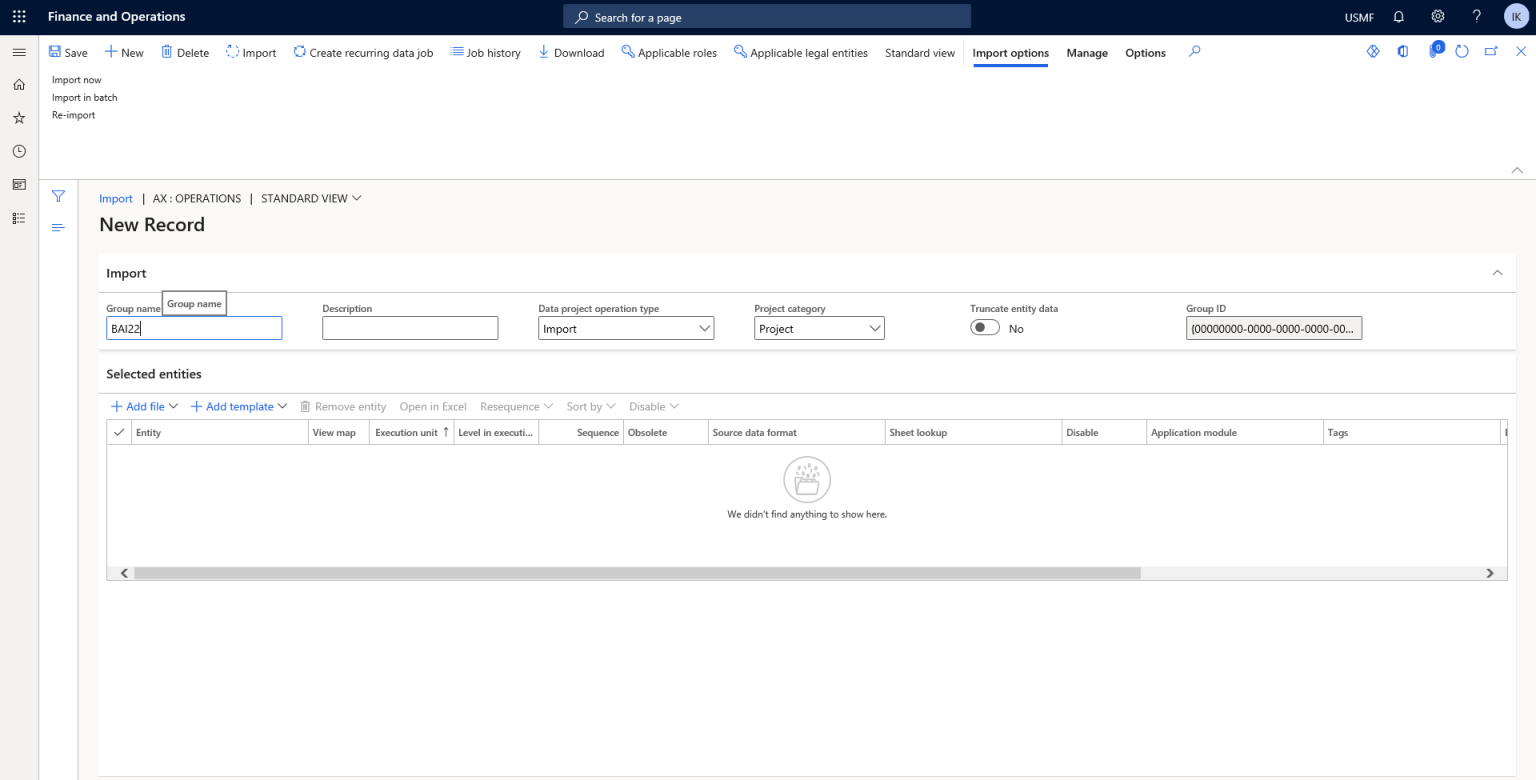This screenshot has height=780, width=1536.
Task: Open the Import breadcrumb link
Action: click(115, 197)
